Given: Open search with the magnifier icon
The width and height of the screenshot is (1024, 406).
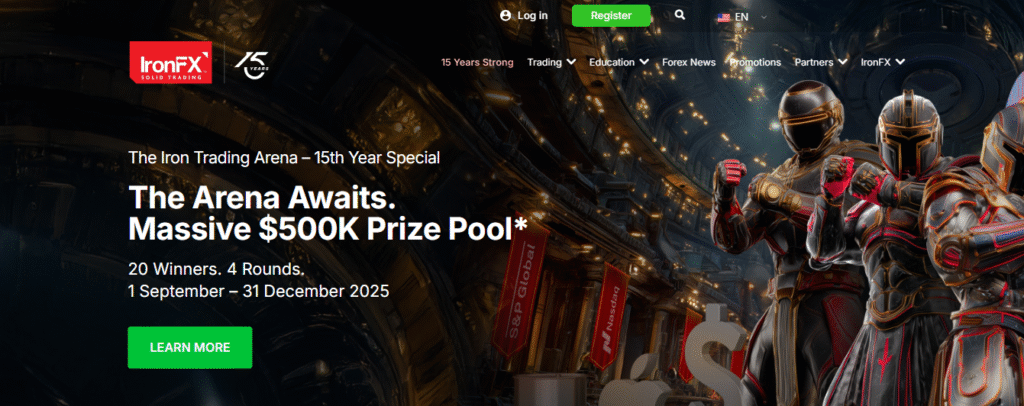Looking at the screenshot, I should [x=680, y=15].
